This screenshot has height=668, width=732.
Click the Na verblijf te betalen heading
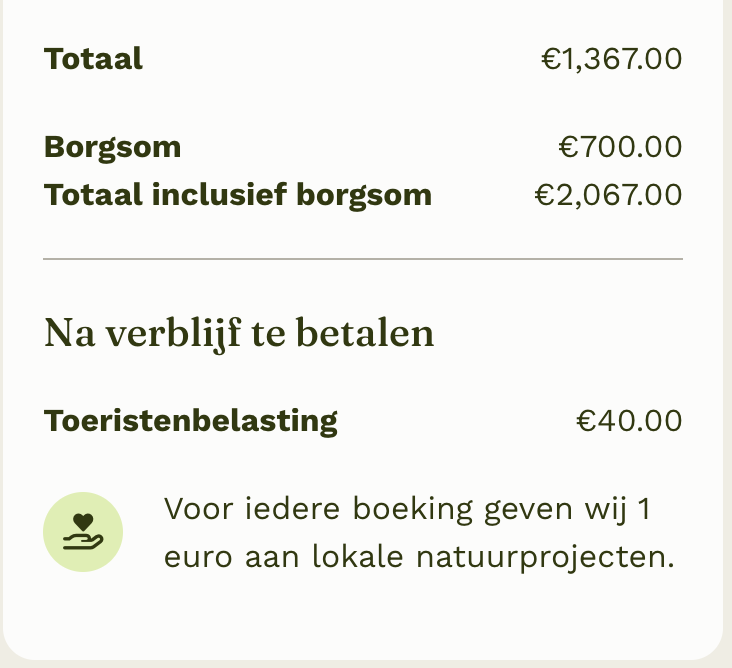(x=239, y=333)
